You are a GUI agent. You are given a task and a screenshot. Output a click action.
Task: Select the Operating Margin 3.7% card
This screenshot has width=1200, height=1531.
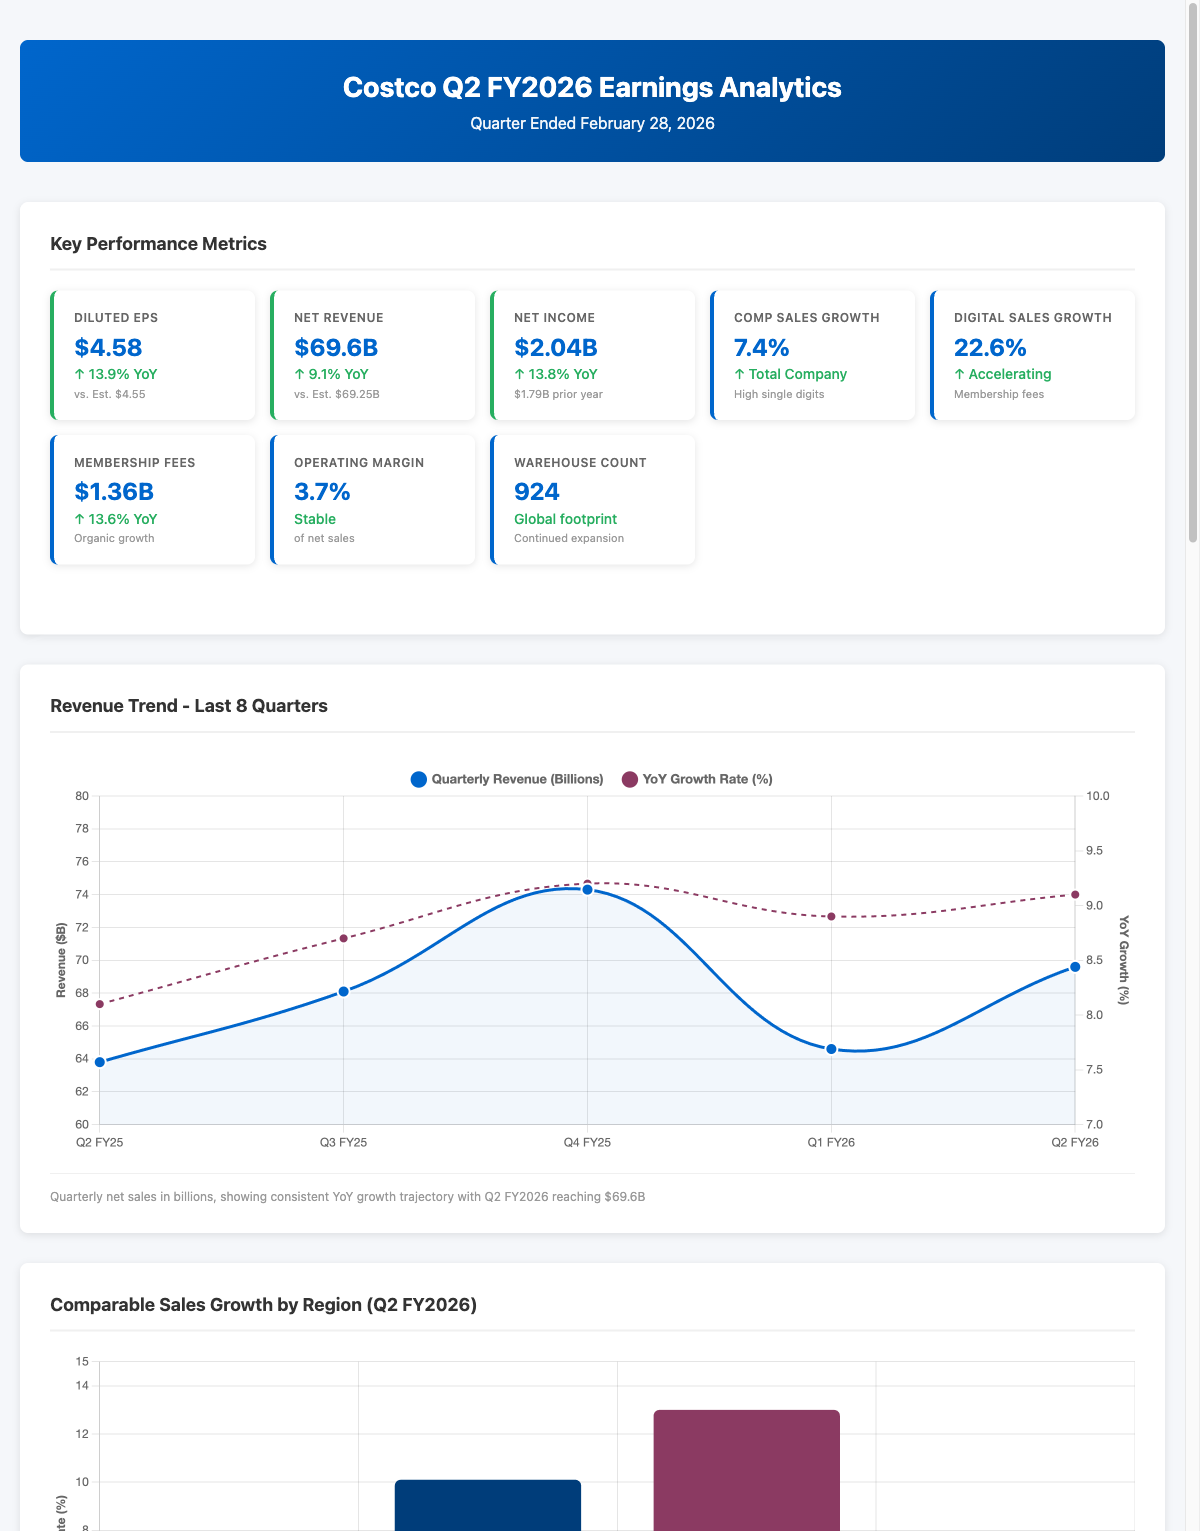373,500
